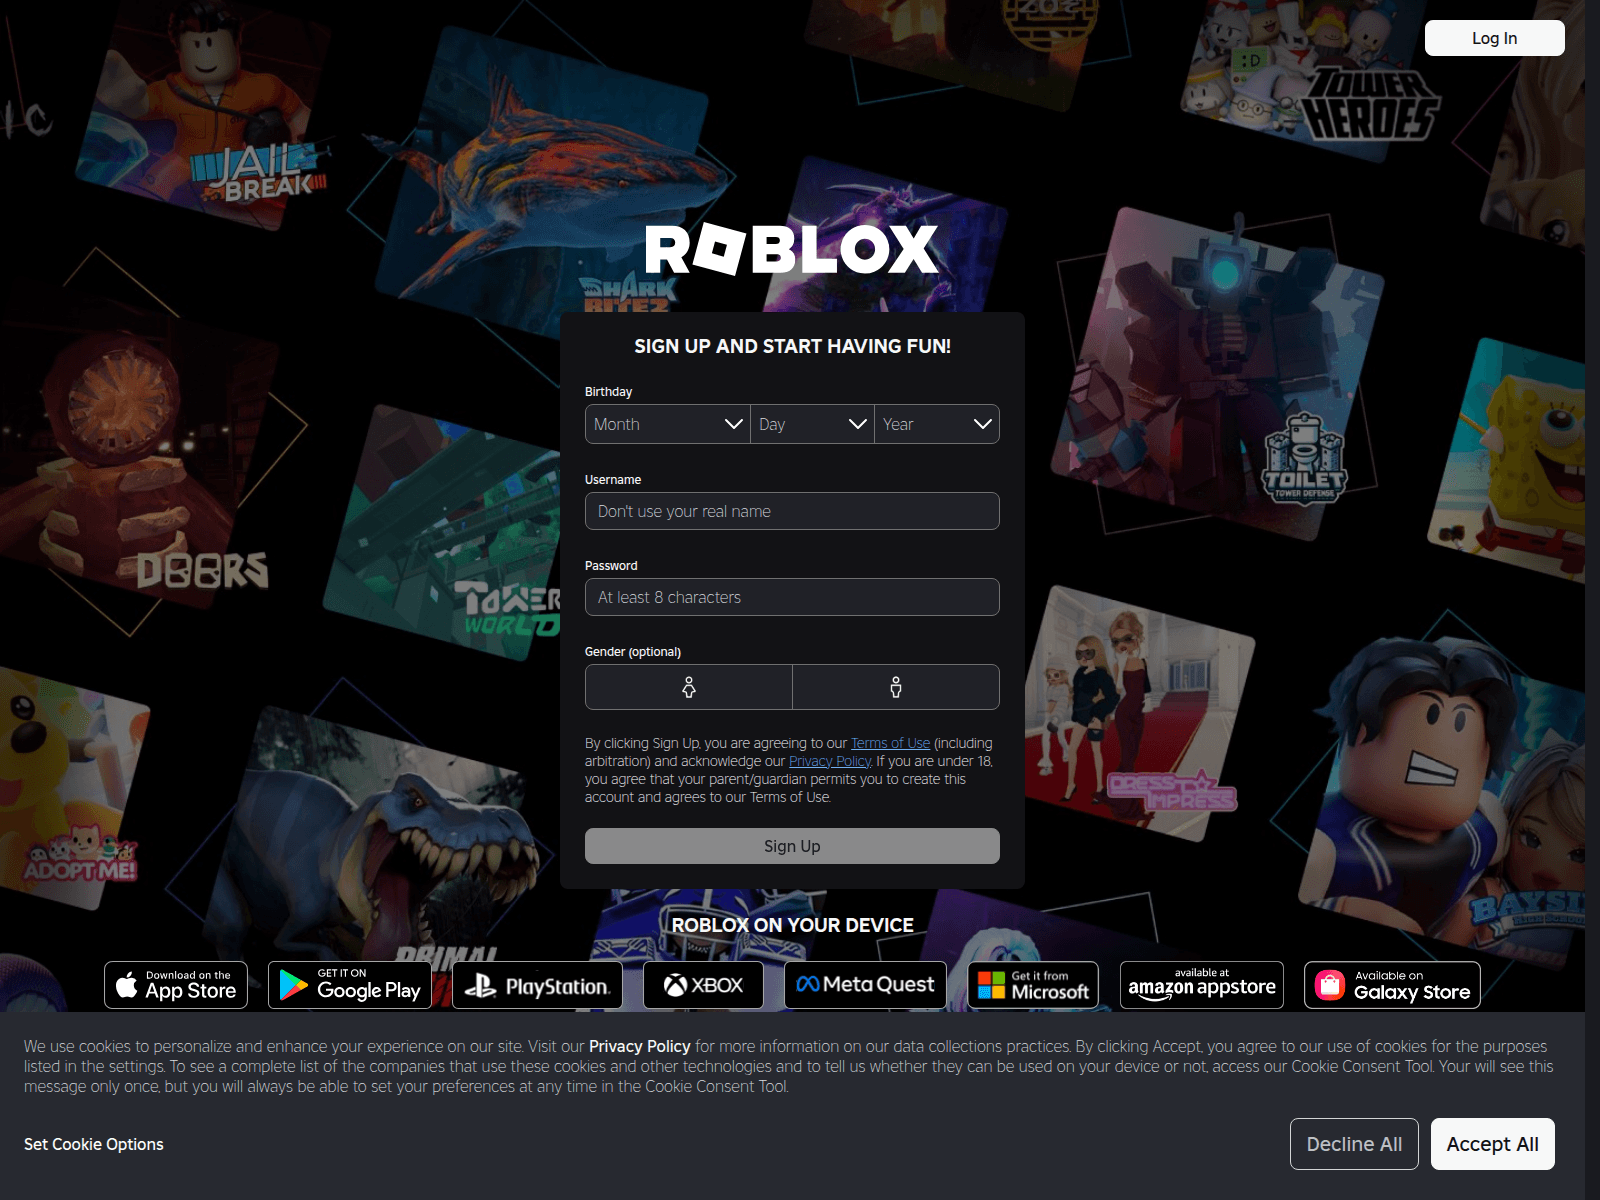Open the App Store download badge

[x=176, y=985]
